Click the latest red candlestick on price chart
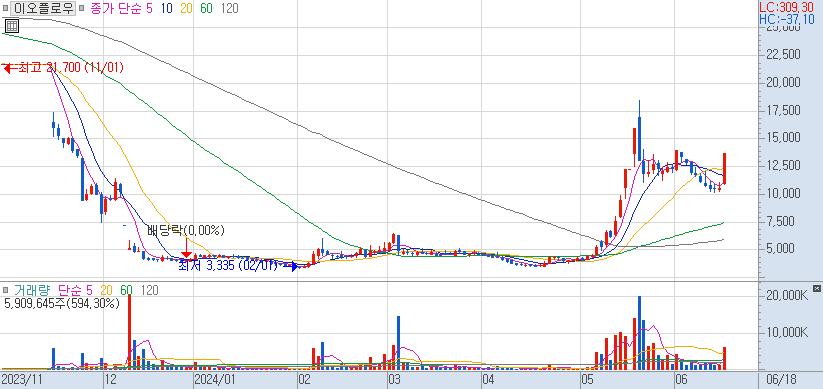The width and height of the screenshot is (823, 389). click(724, 169)
